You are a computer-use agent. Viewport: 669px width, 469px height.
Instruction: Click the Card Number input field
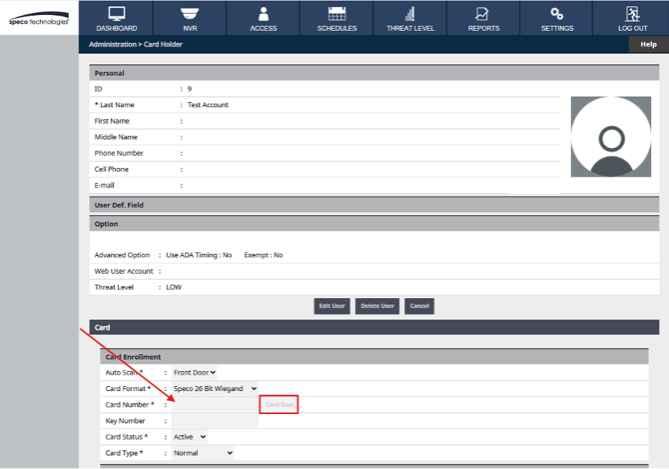click(x=214, y=405)
